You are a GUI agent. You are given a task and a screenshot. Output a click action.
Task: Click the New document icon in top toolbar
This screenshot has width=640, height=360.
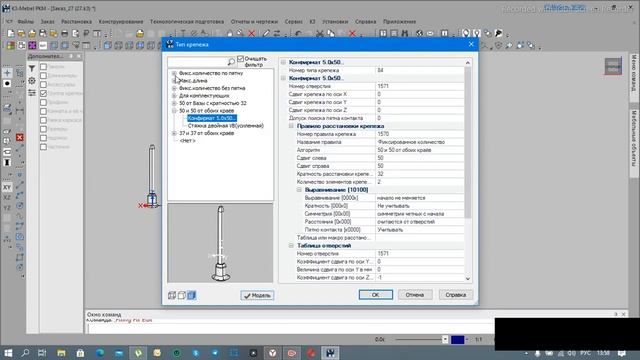[11, 33]
